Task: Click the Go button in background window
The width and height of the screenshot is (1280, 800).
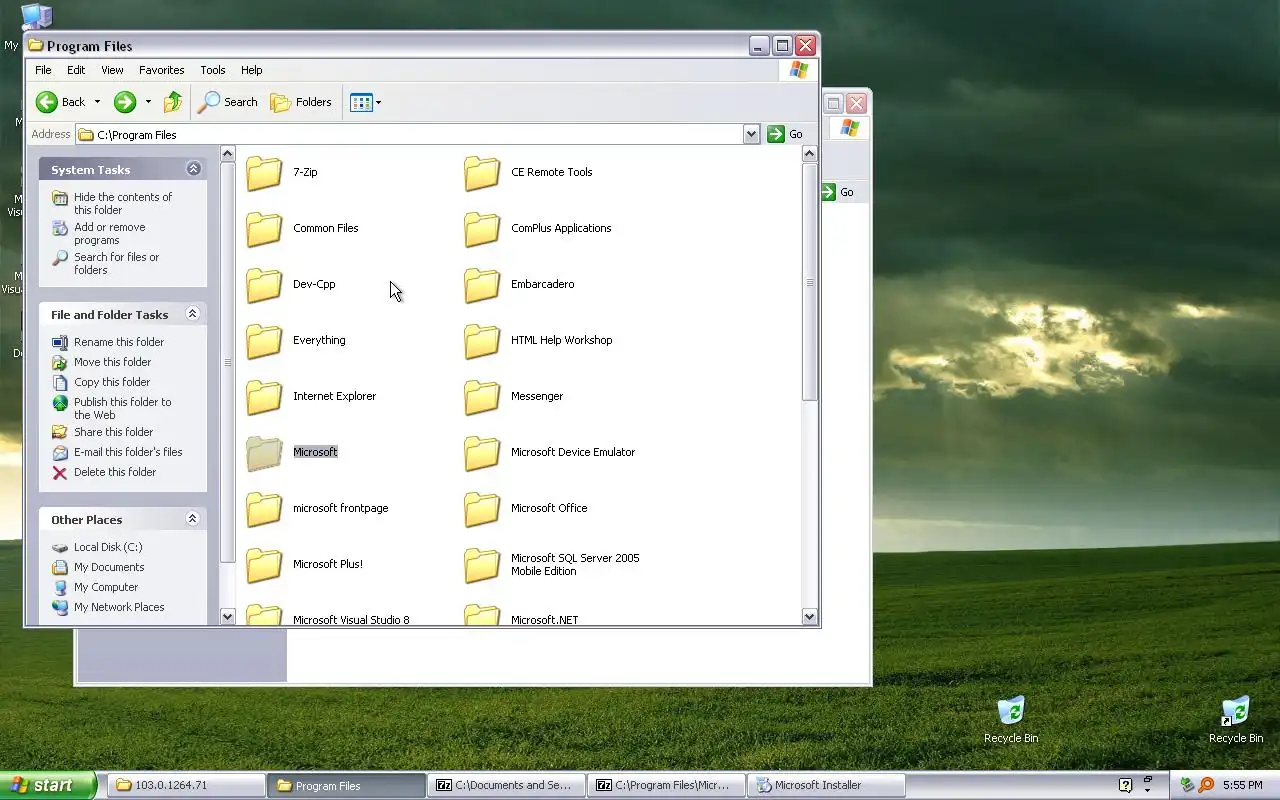Action: pos(838,192)
